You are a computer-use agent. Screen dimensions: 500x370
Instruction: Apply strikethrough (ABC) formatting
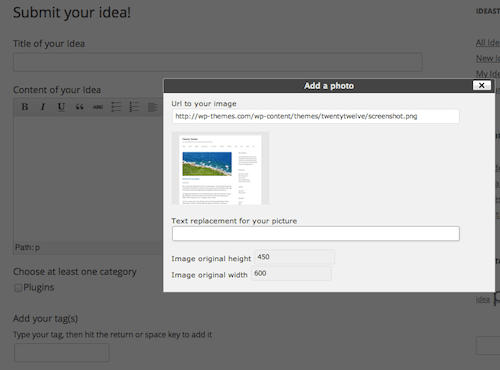point(98,107)
